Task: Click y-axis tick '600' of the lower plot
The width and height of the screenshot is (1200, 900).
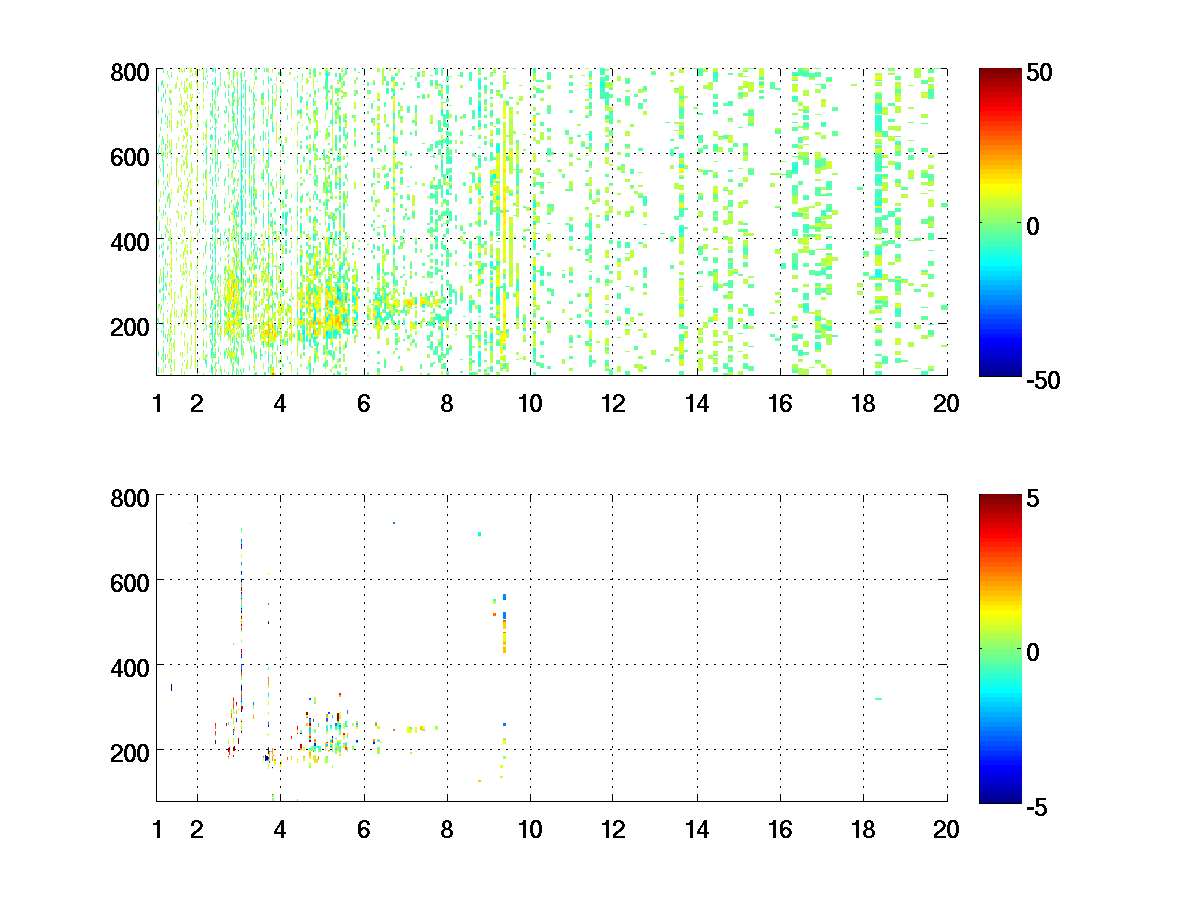Action: tap(129, 582)
